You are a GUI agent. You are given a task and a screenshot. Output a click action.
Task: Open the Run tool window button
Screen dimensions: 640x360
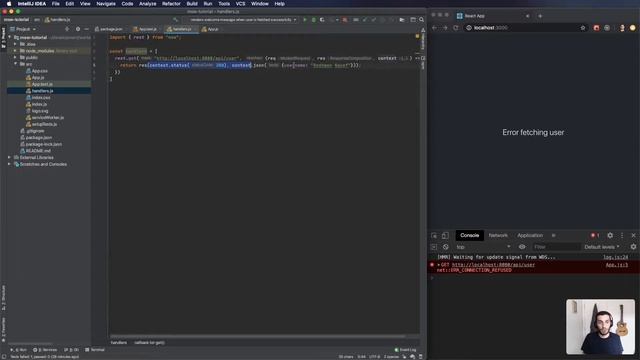pos(19,350)
